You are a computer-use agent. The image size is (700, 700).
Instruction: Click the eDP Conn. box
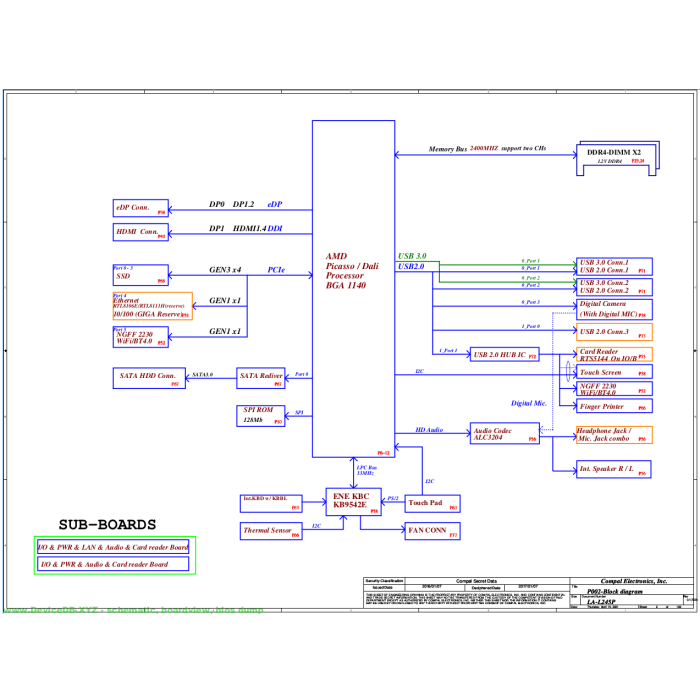141,208
